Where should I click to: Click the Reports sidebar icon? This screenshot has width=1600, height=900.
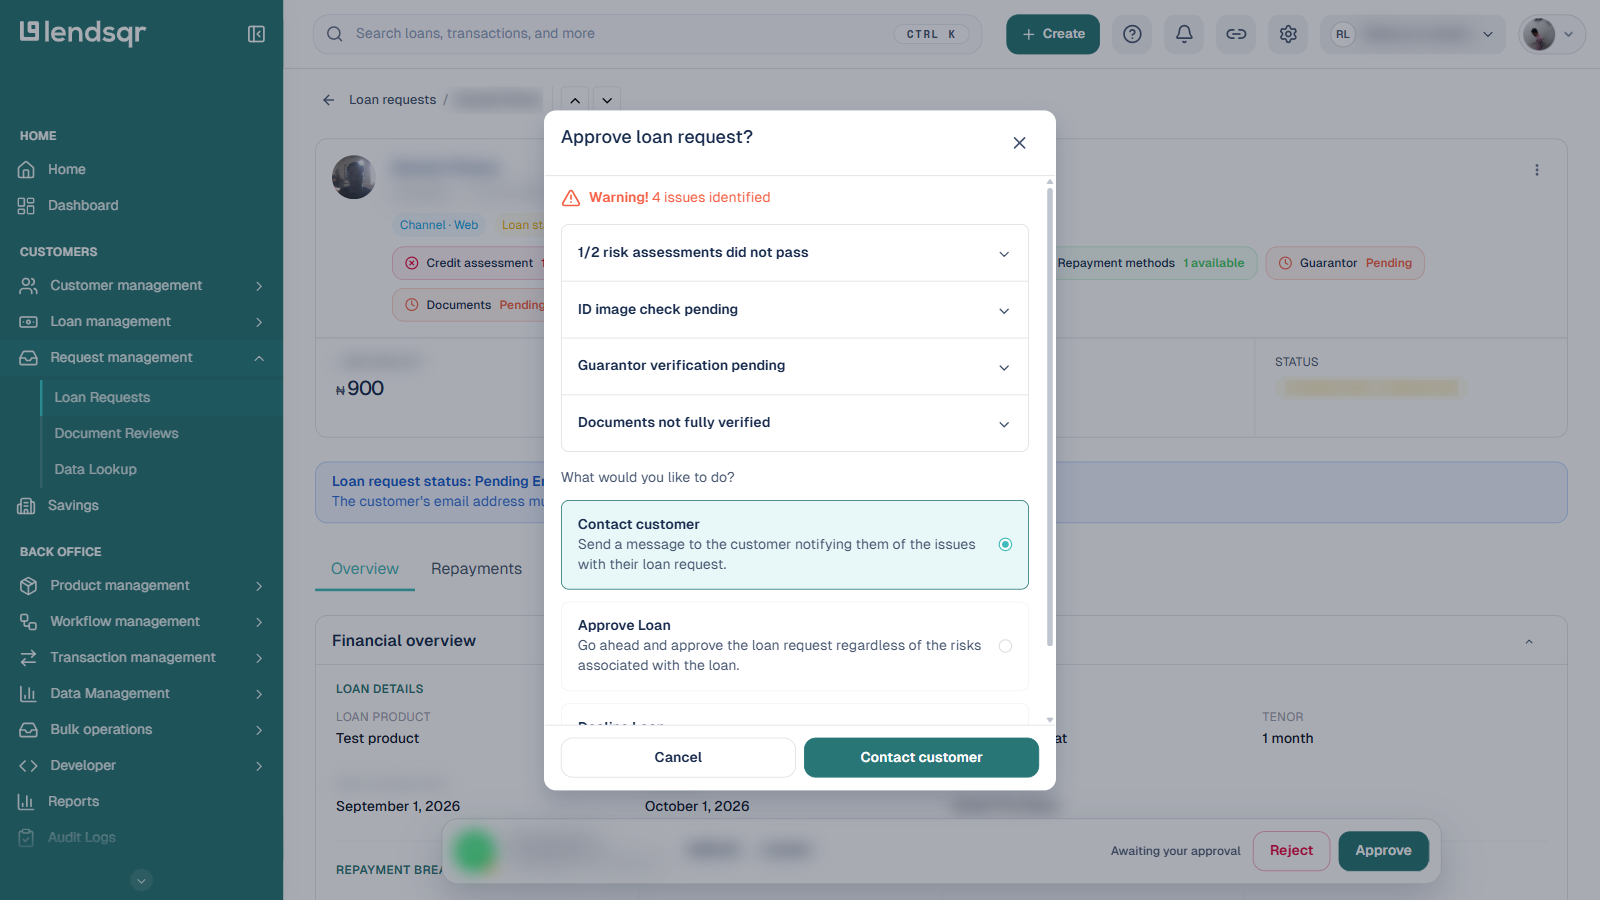coord(26,802)
